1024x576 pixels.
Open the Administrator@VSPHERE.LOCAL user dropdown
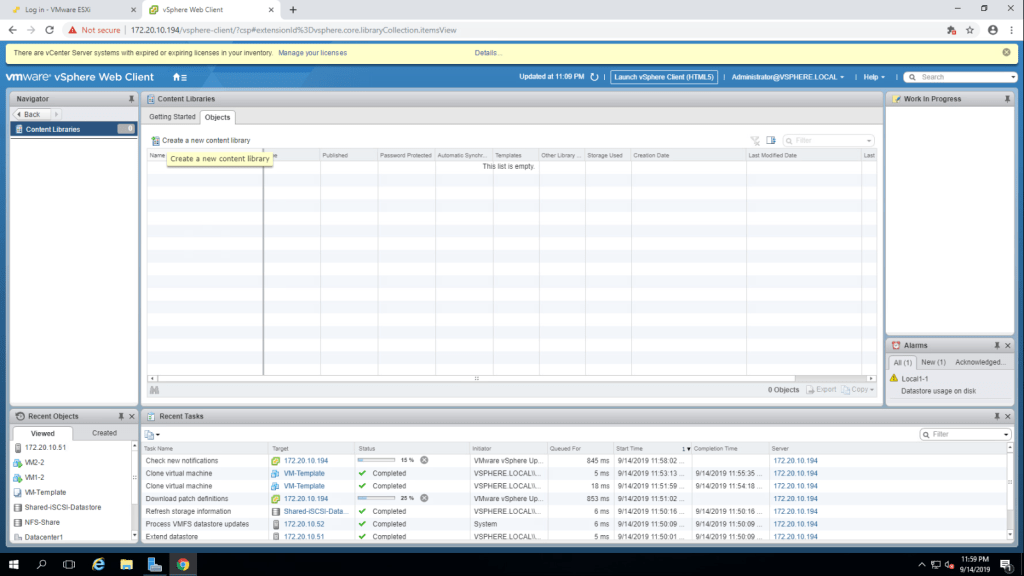pyautogui.click(x=787, y=77)
